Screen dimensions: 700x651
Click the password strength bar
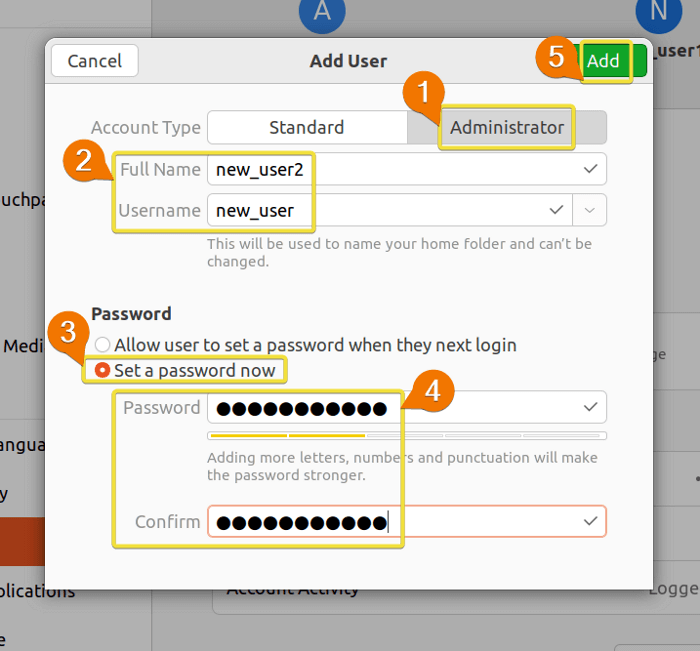click(407, 435)
